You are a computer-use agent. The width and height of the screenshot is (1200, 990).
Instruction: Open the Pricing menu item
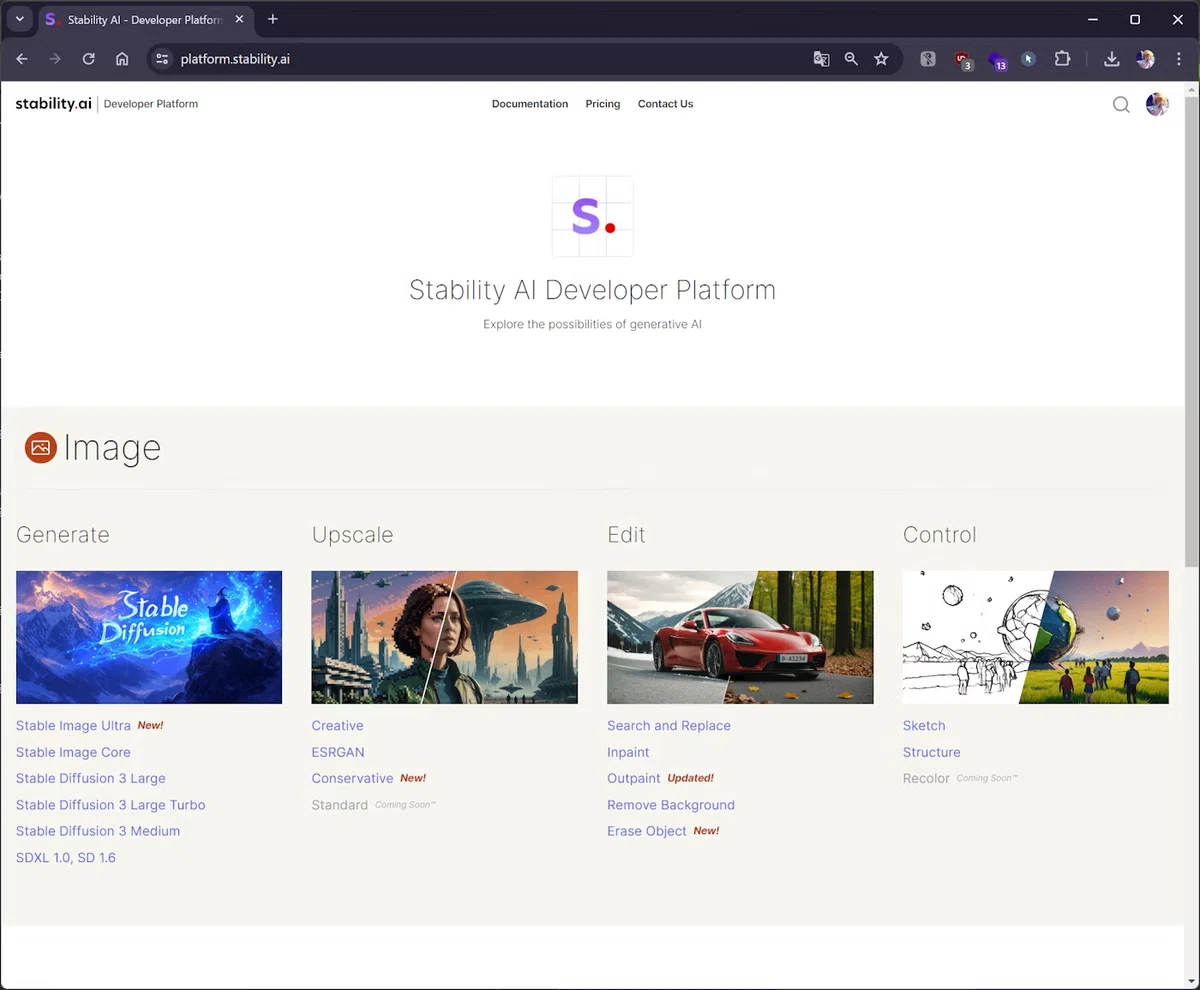603,104
